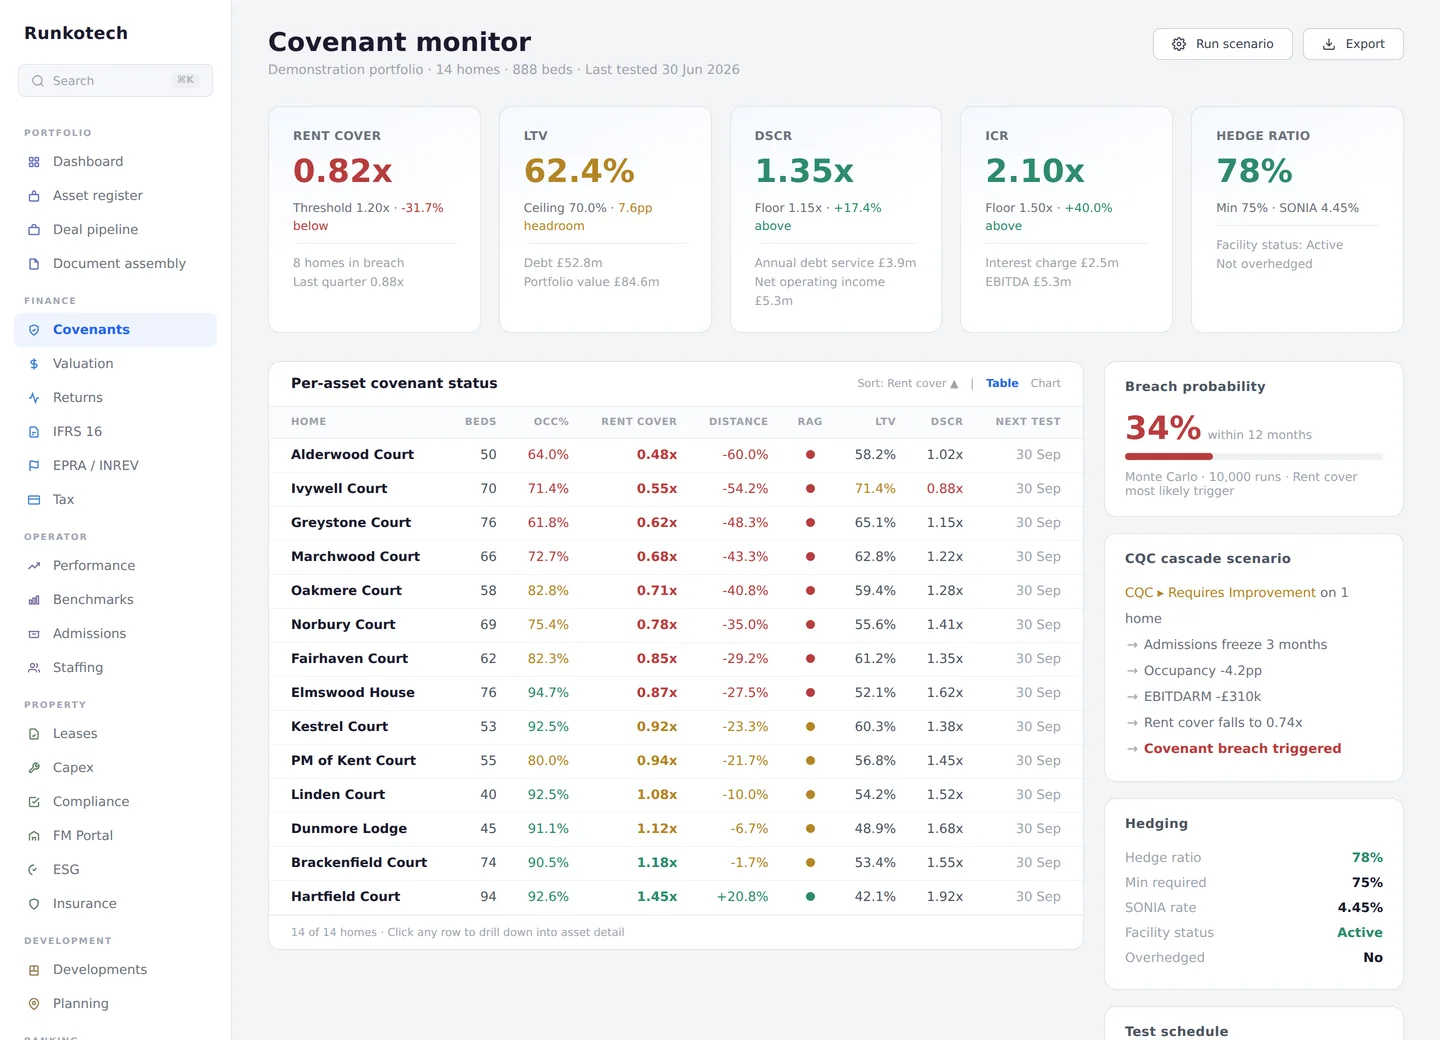Change sort order via Sort: Rent cover
Screen dimensions: 1440x1040
pyautogui.click(x=908, y=383)
